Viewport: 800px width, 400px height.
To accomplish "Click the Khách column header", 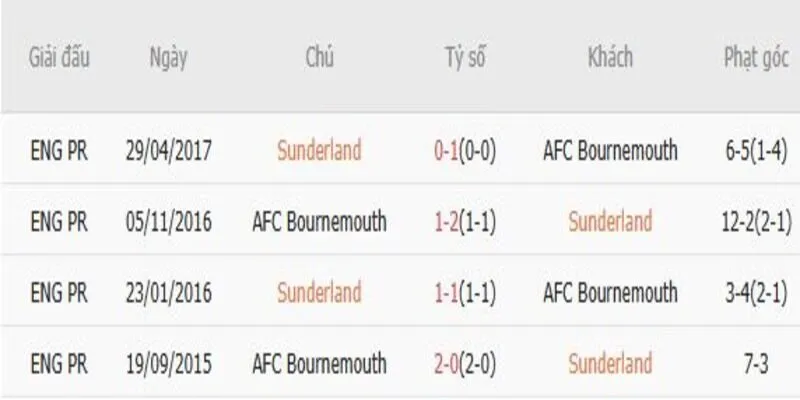I will 610,57.
